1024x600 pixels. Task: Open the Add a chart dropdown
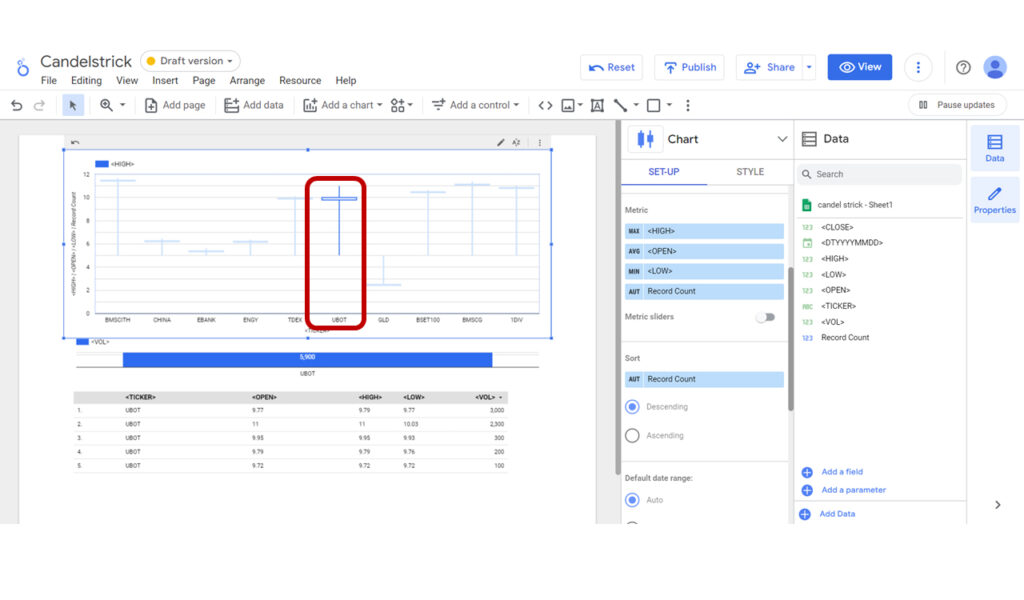click(x=343, y=105)
